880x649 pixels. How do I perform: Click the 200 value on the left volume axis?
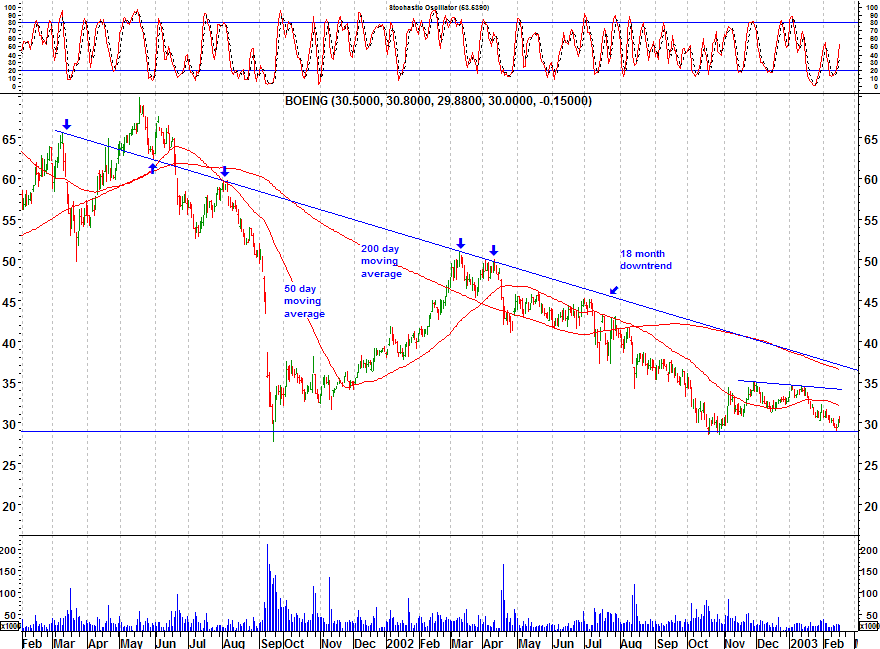point(8,550)
